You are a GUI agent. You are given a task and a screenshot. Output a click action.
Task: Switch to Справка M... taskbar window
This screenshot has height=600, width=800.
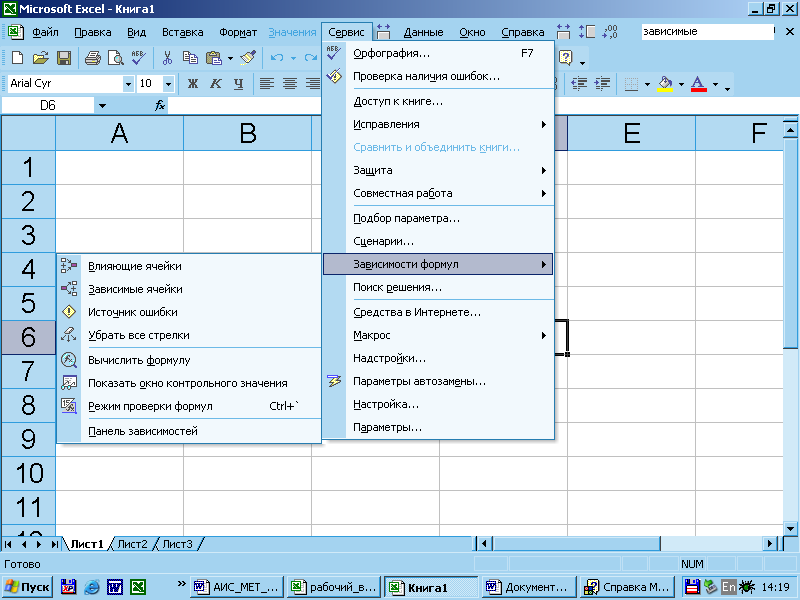pos(628,587)
